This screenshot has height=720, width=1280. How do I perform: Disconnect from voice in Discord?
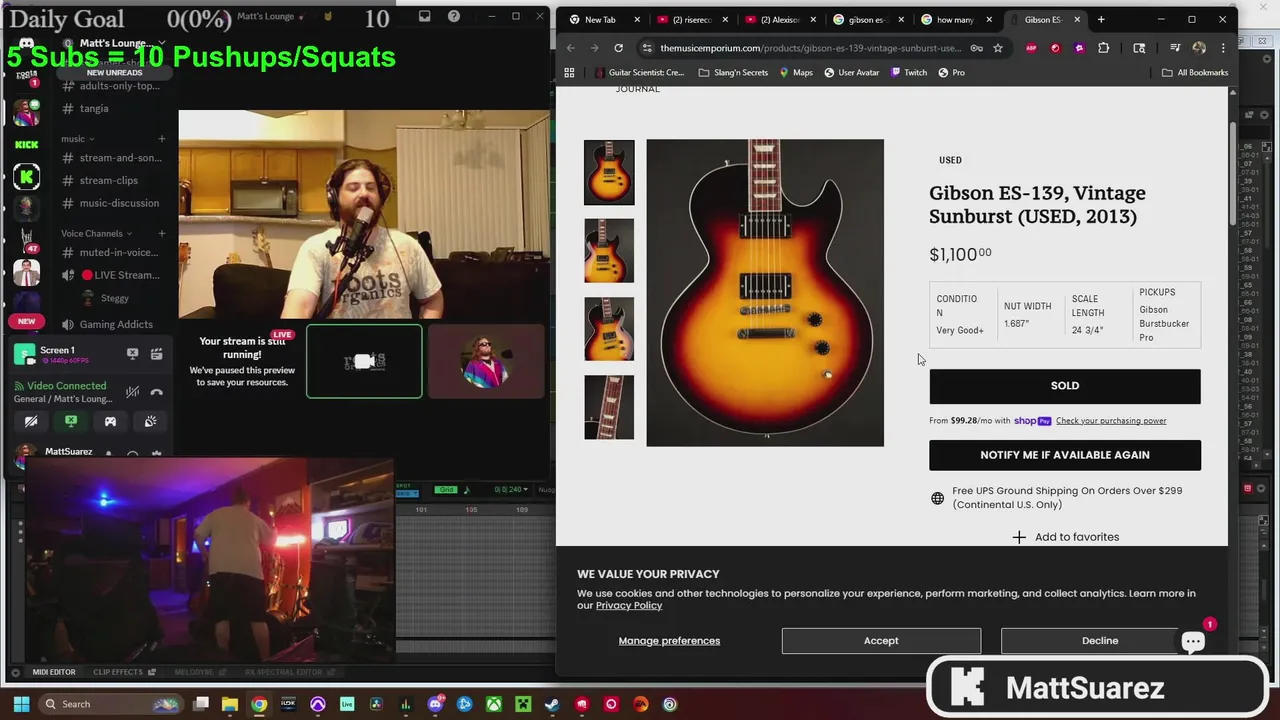click(x=156, y=392)
